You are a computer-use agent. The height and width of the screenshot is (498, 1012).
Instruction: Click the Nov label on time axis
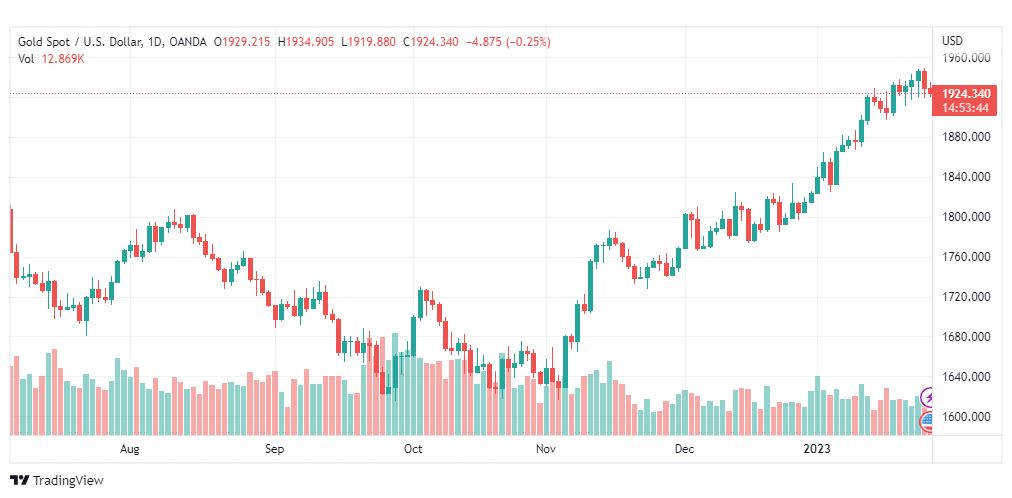click(x=545, y=450)
